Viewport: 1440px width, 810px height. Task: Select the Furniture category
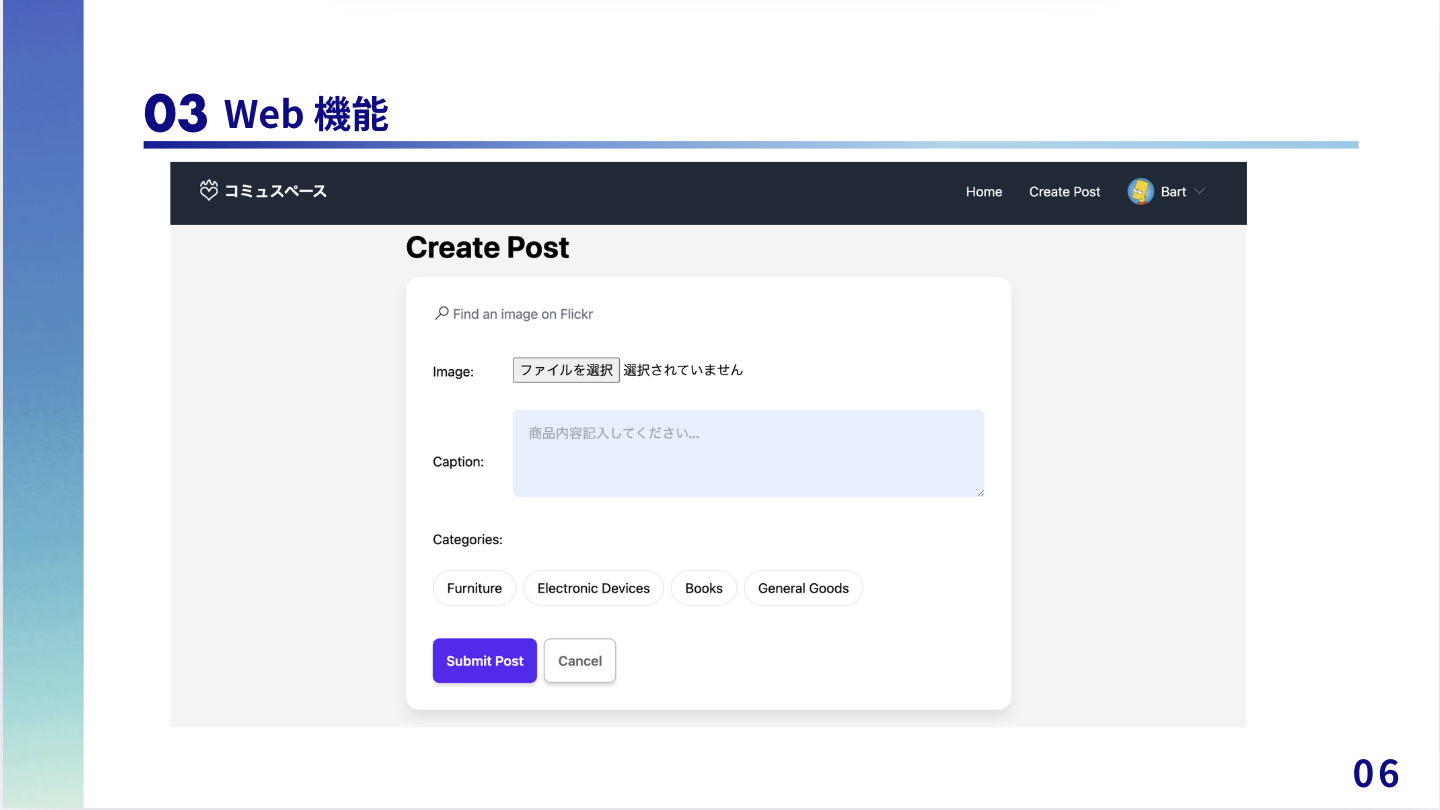(x=474, y=588)
